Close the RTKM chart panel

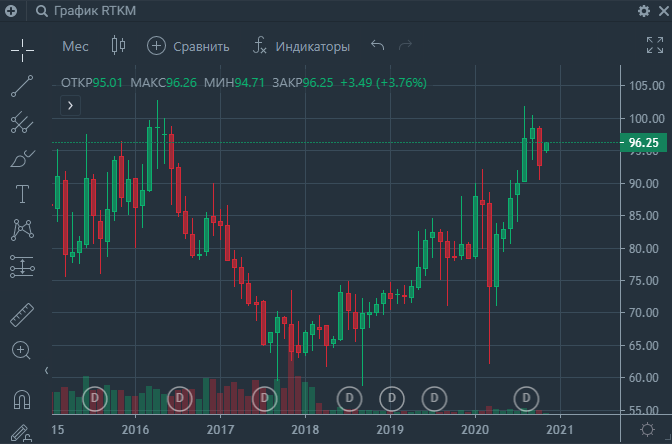(x=663, y=11)
